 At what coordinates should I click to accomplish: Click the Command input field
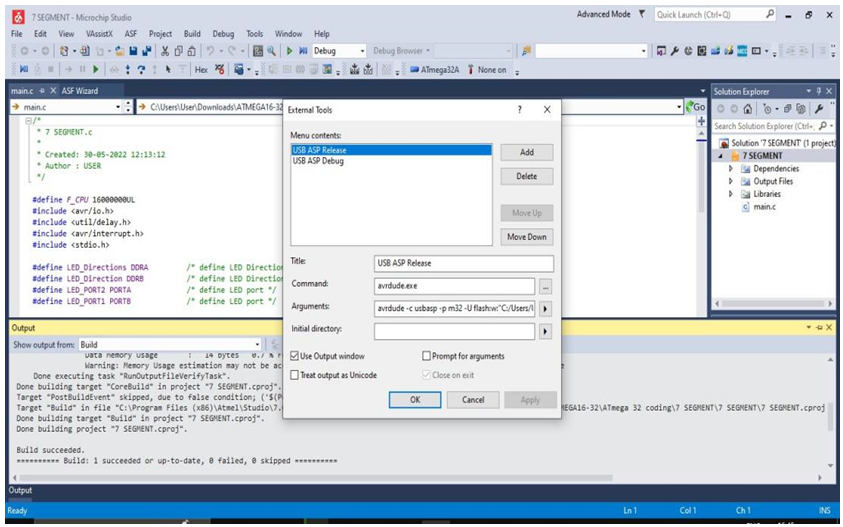pyautogui.click(x=454, y=286)
